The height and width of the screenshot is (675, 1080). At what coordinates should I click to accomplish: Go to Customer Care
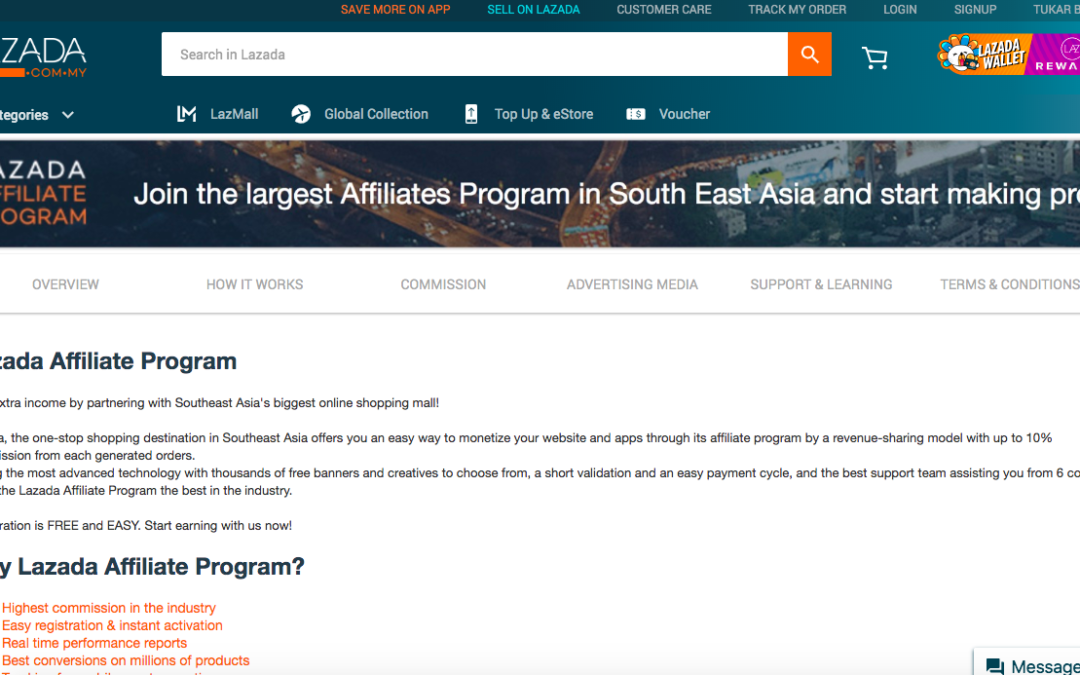point(664,10)
